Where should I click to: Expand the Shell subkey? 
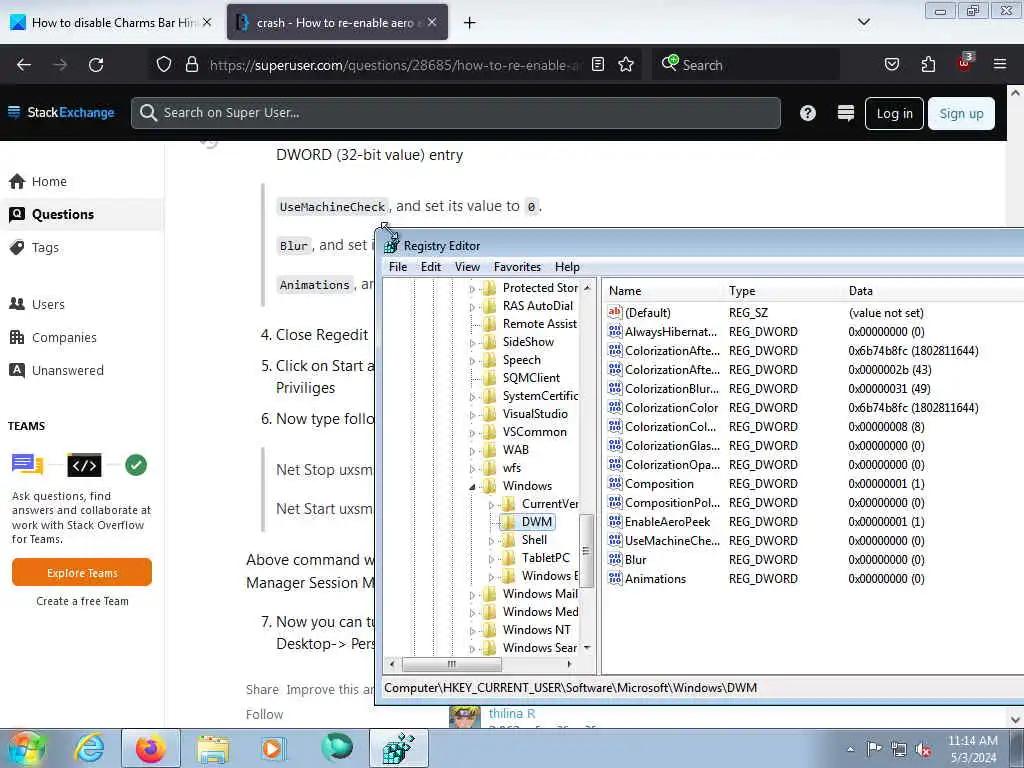[491, 540]
